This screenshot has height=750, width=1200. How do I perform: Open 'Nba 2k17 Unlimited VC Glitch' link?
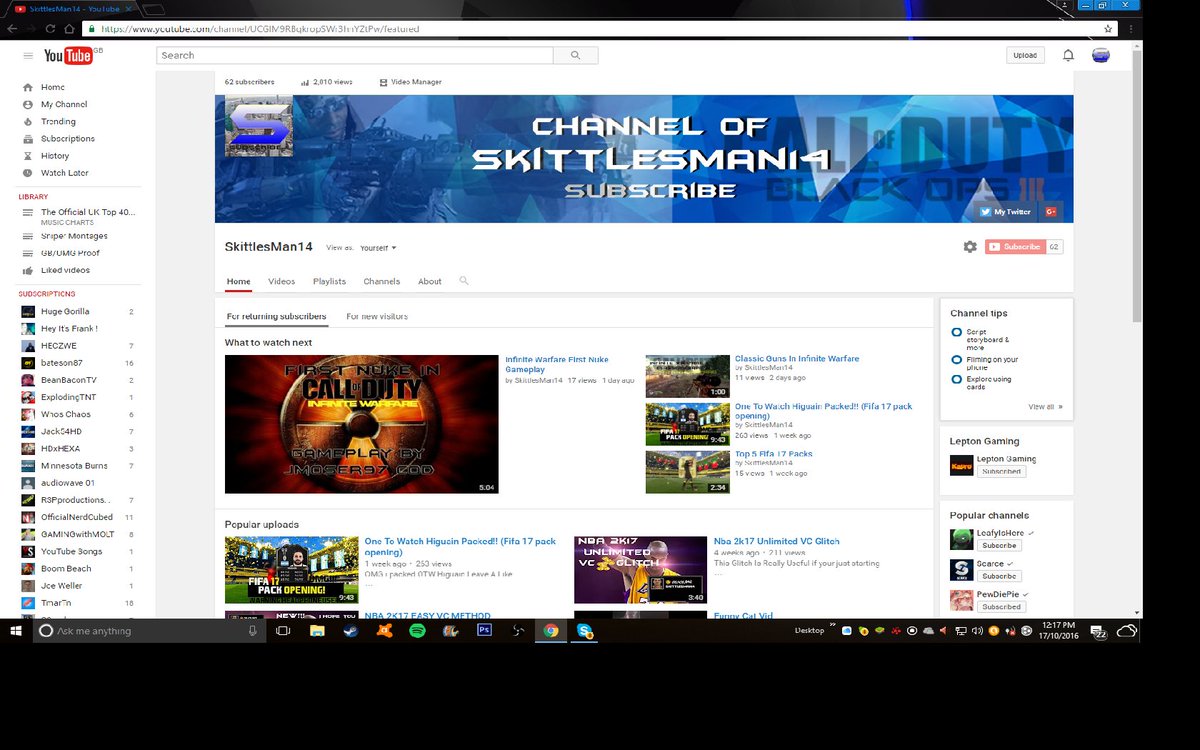tap(777, 541)
